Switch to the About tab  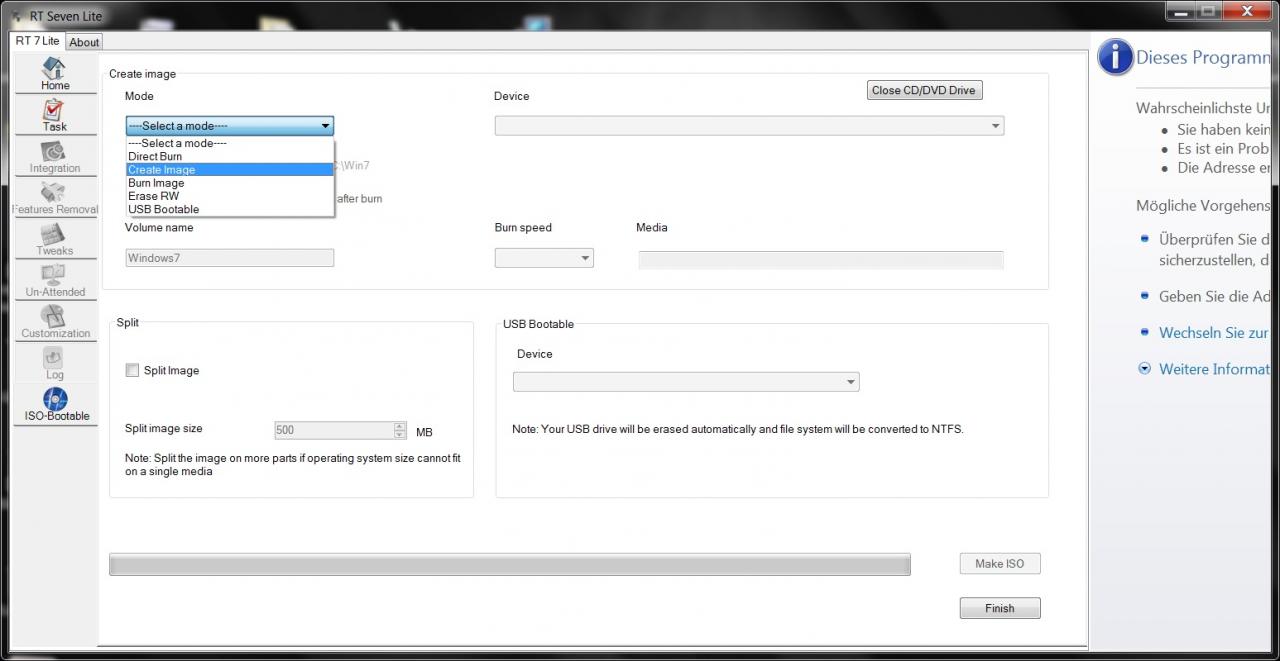84,42
